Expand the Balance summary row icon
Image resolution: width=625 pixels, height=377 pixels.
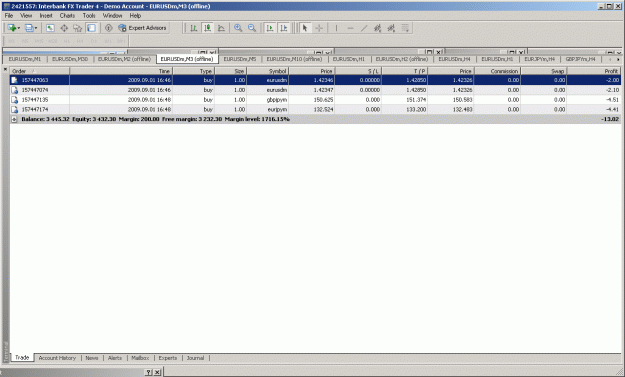click(x=14, y=119)
